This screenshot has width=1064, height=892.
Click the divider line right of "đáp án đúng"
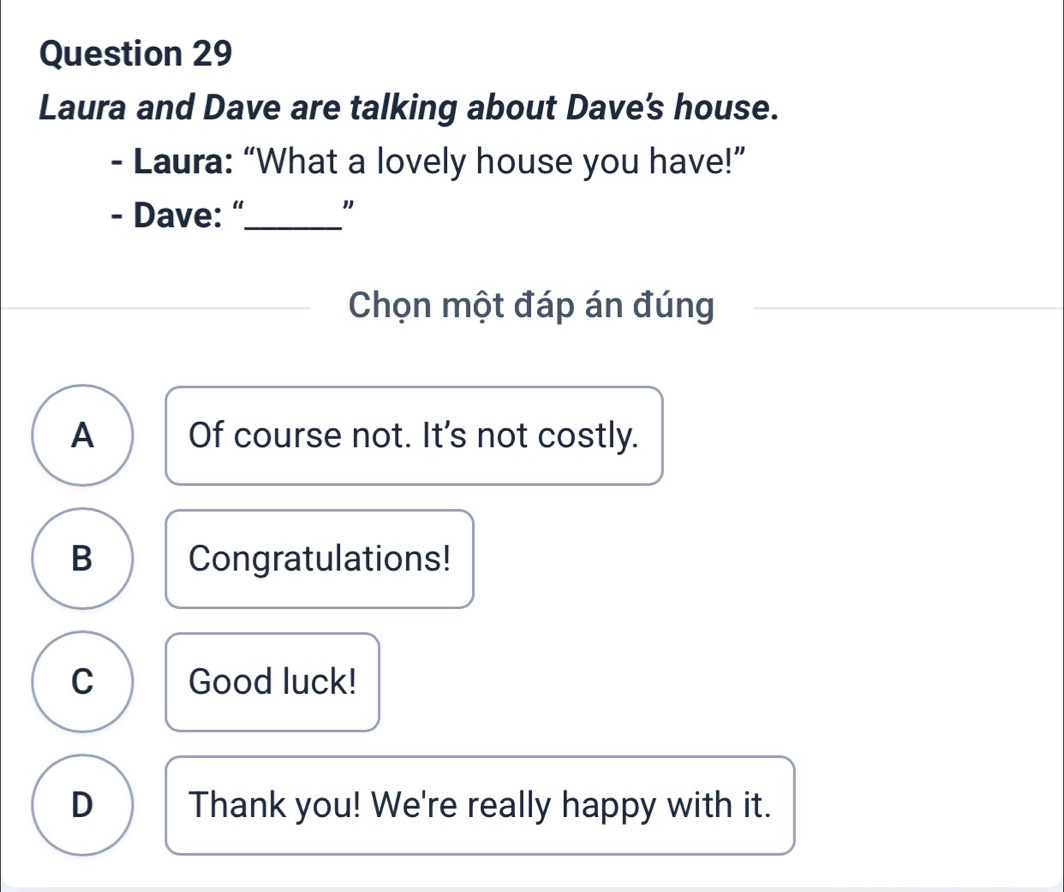click(x=900, y=308)
